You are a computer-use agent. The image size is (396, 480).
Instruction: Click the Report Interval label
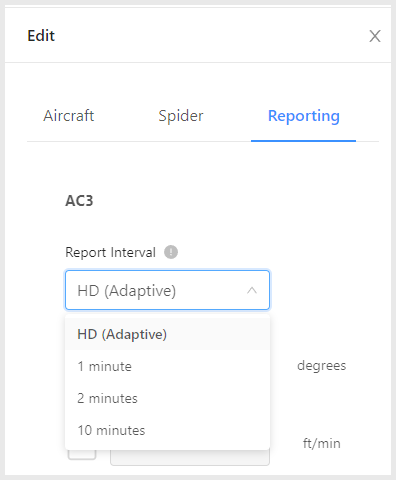point(110,252)
